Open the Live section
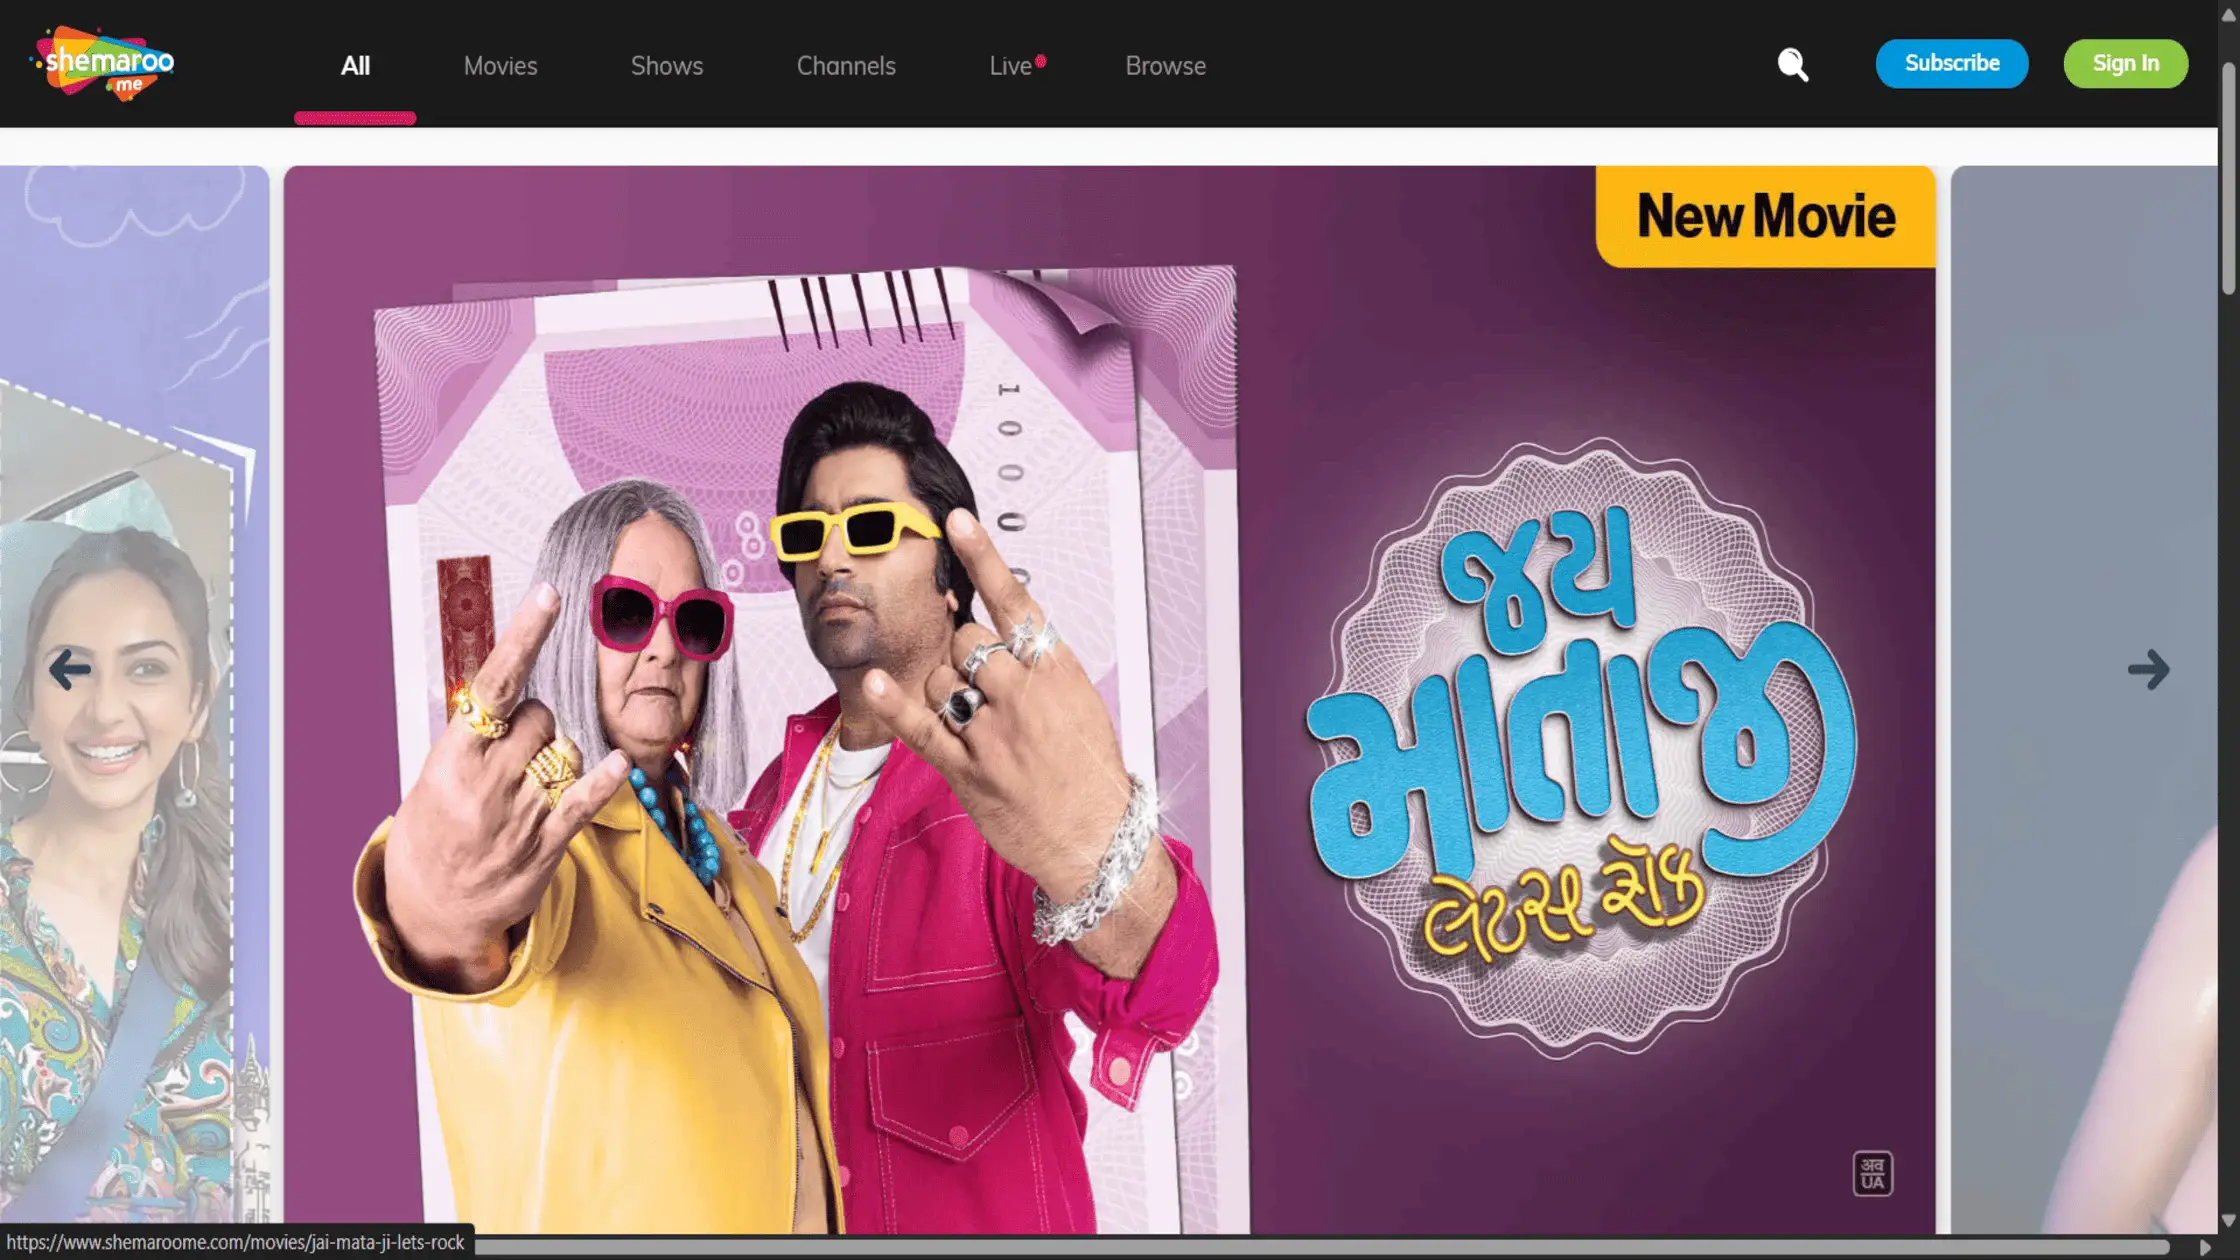Image resolution: width=2240 pixels, height=1260 pixels. [x=1010, y=65]
